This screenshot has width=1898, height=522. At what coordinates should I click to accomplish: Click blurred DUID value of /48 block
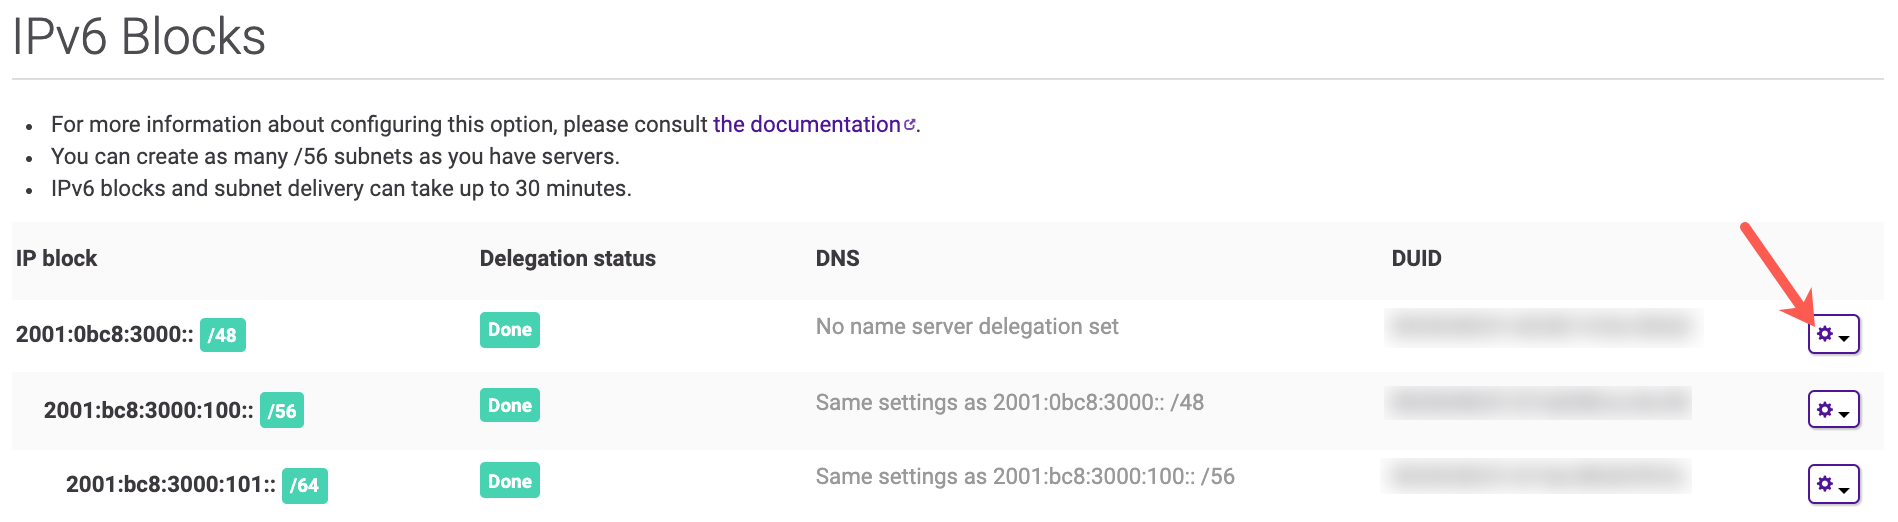tap(1541, 326)
